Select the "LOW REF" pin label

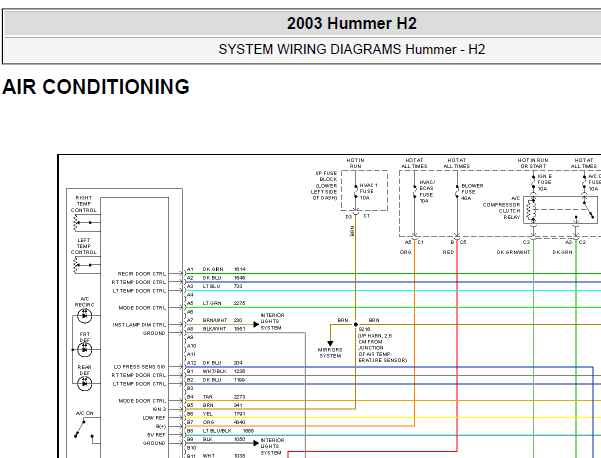click(154, 418)
